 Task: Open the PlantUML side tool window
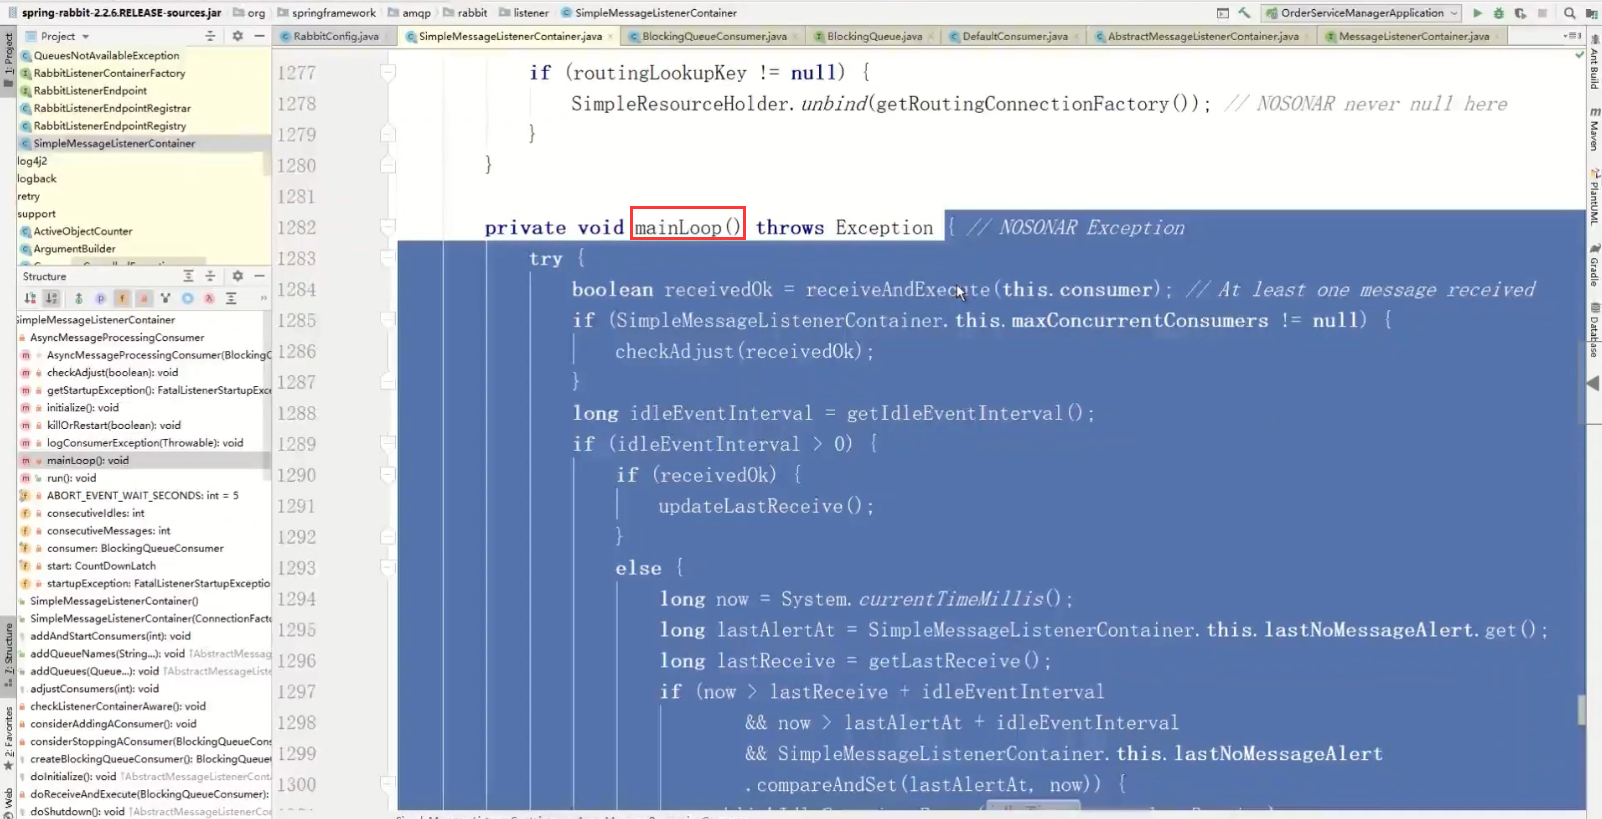click(x=1594, y=198)
